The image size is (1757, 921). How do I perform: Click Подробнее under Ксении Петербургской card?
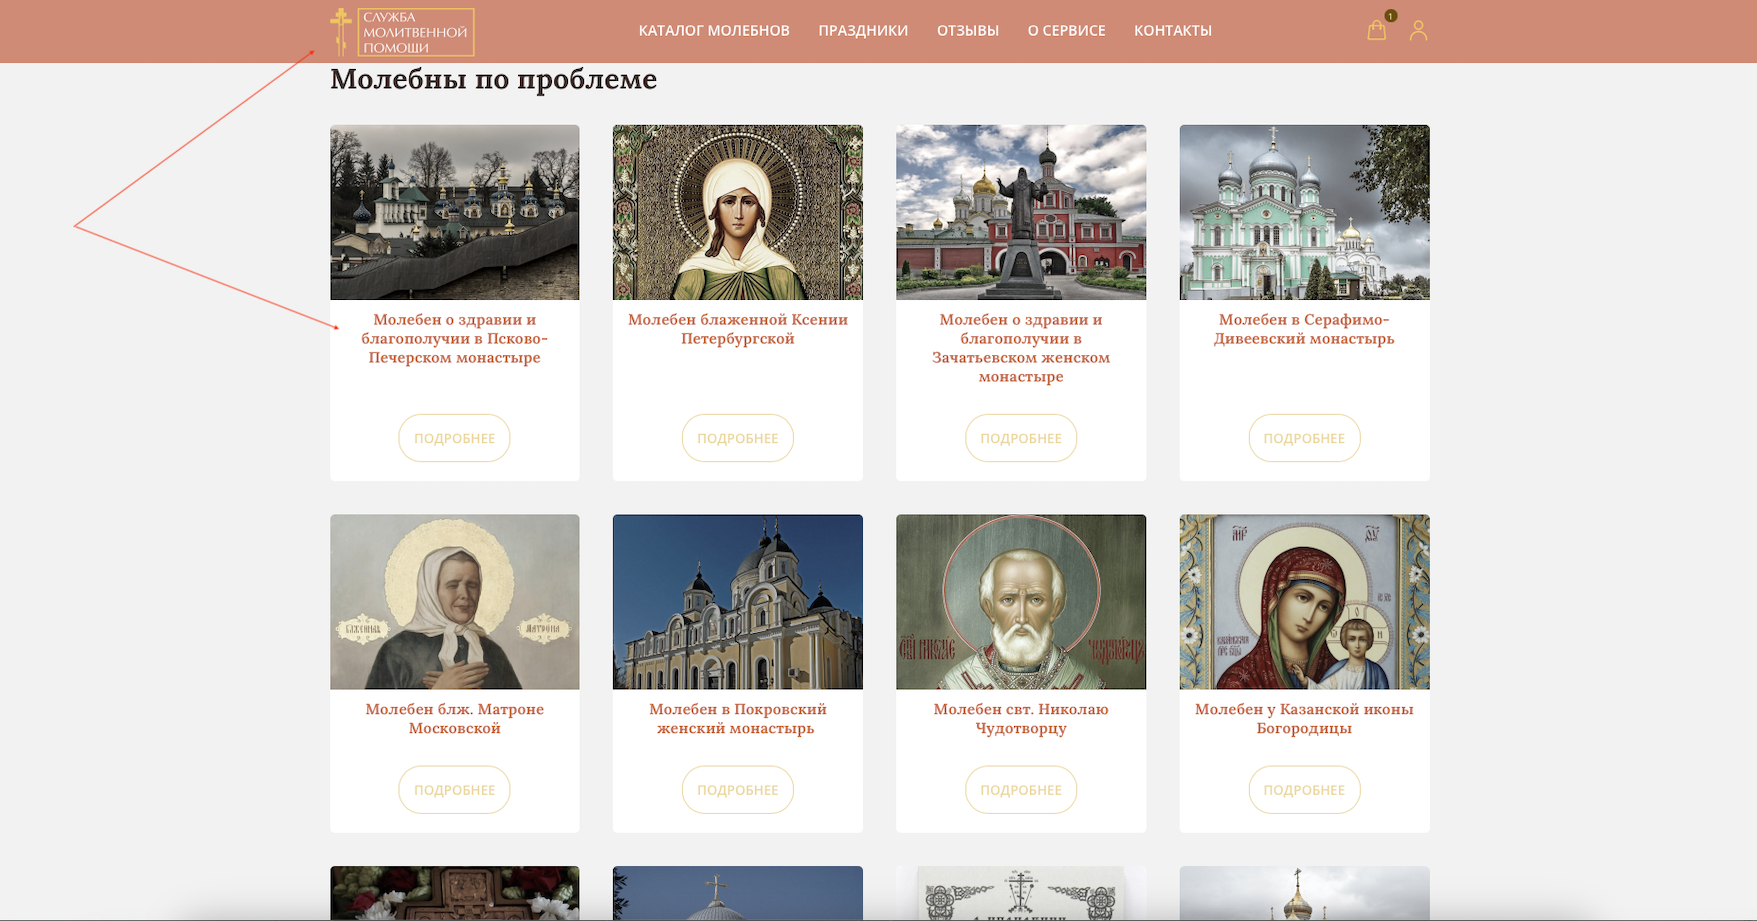pyautogui.click(x=738, y=438)
